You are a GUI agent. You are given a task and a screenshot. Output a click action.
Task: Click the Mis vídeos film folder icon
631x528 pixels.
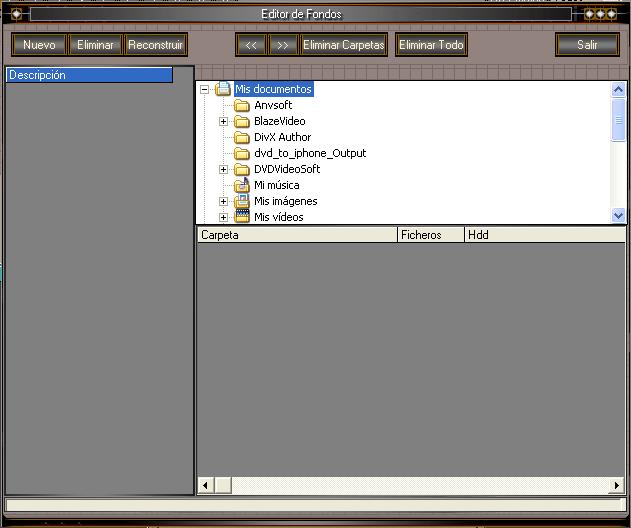[x=242, y=217]
